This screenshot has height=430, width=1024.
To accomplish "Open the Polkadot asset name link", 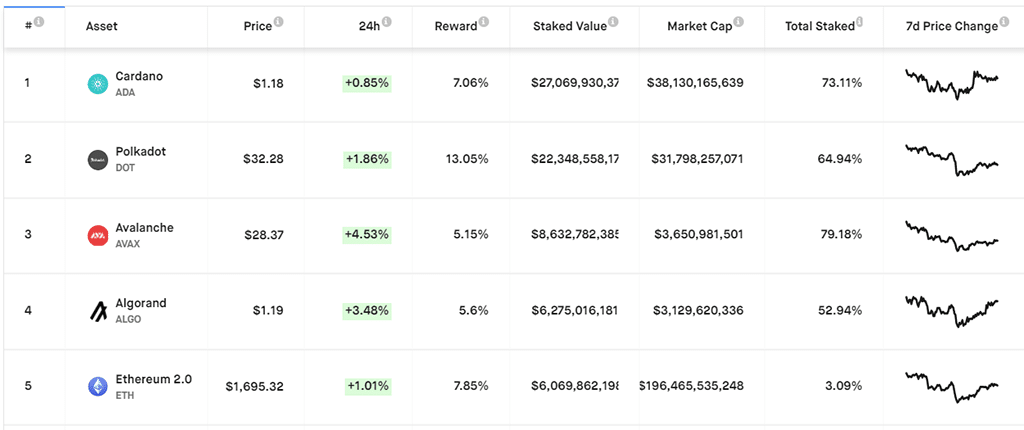I will (x=140, y=152).
